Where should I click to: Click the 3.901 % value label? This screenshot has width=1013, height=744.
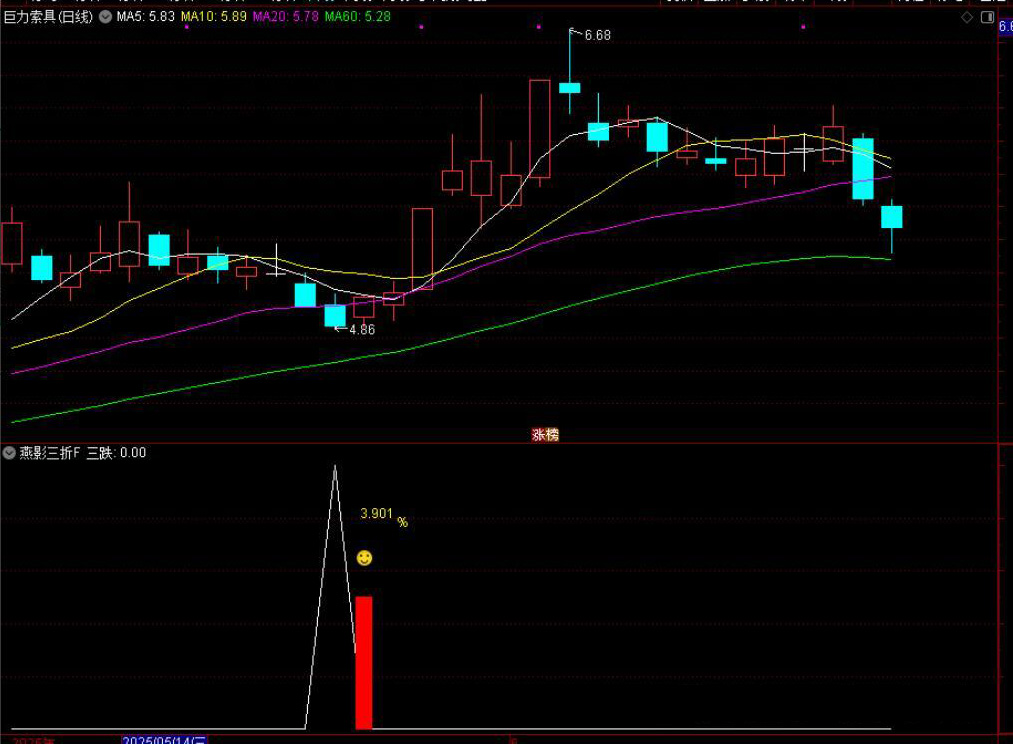pyautogui.click(x=383, y=514)
